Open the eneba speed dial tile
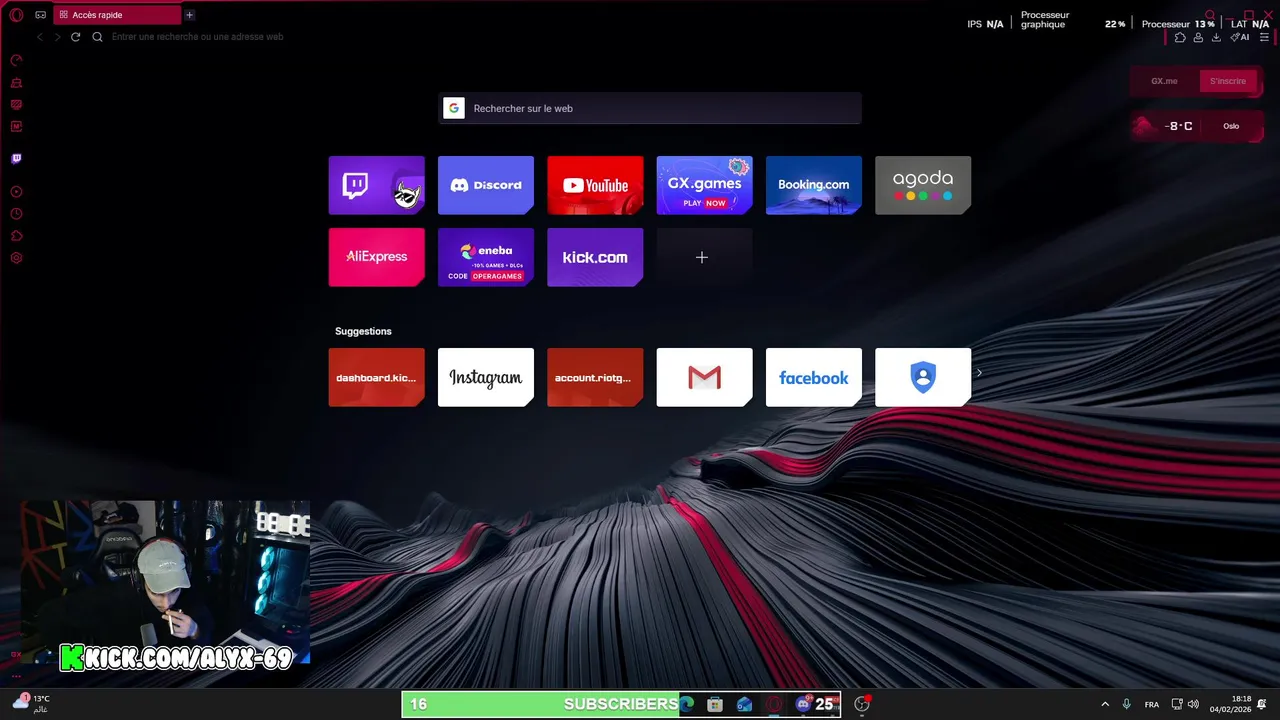The width and height of the screenshot is (1280, 720). click(x=486, y=257)
